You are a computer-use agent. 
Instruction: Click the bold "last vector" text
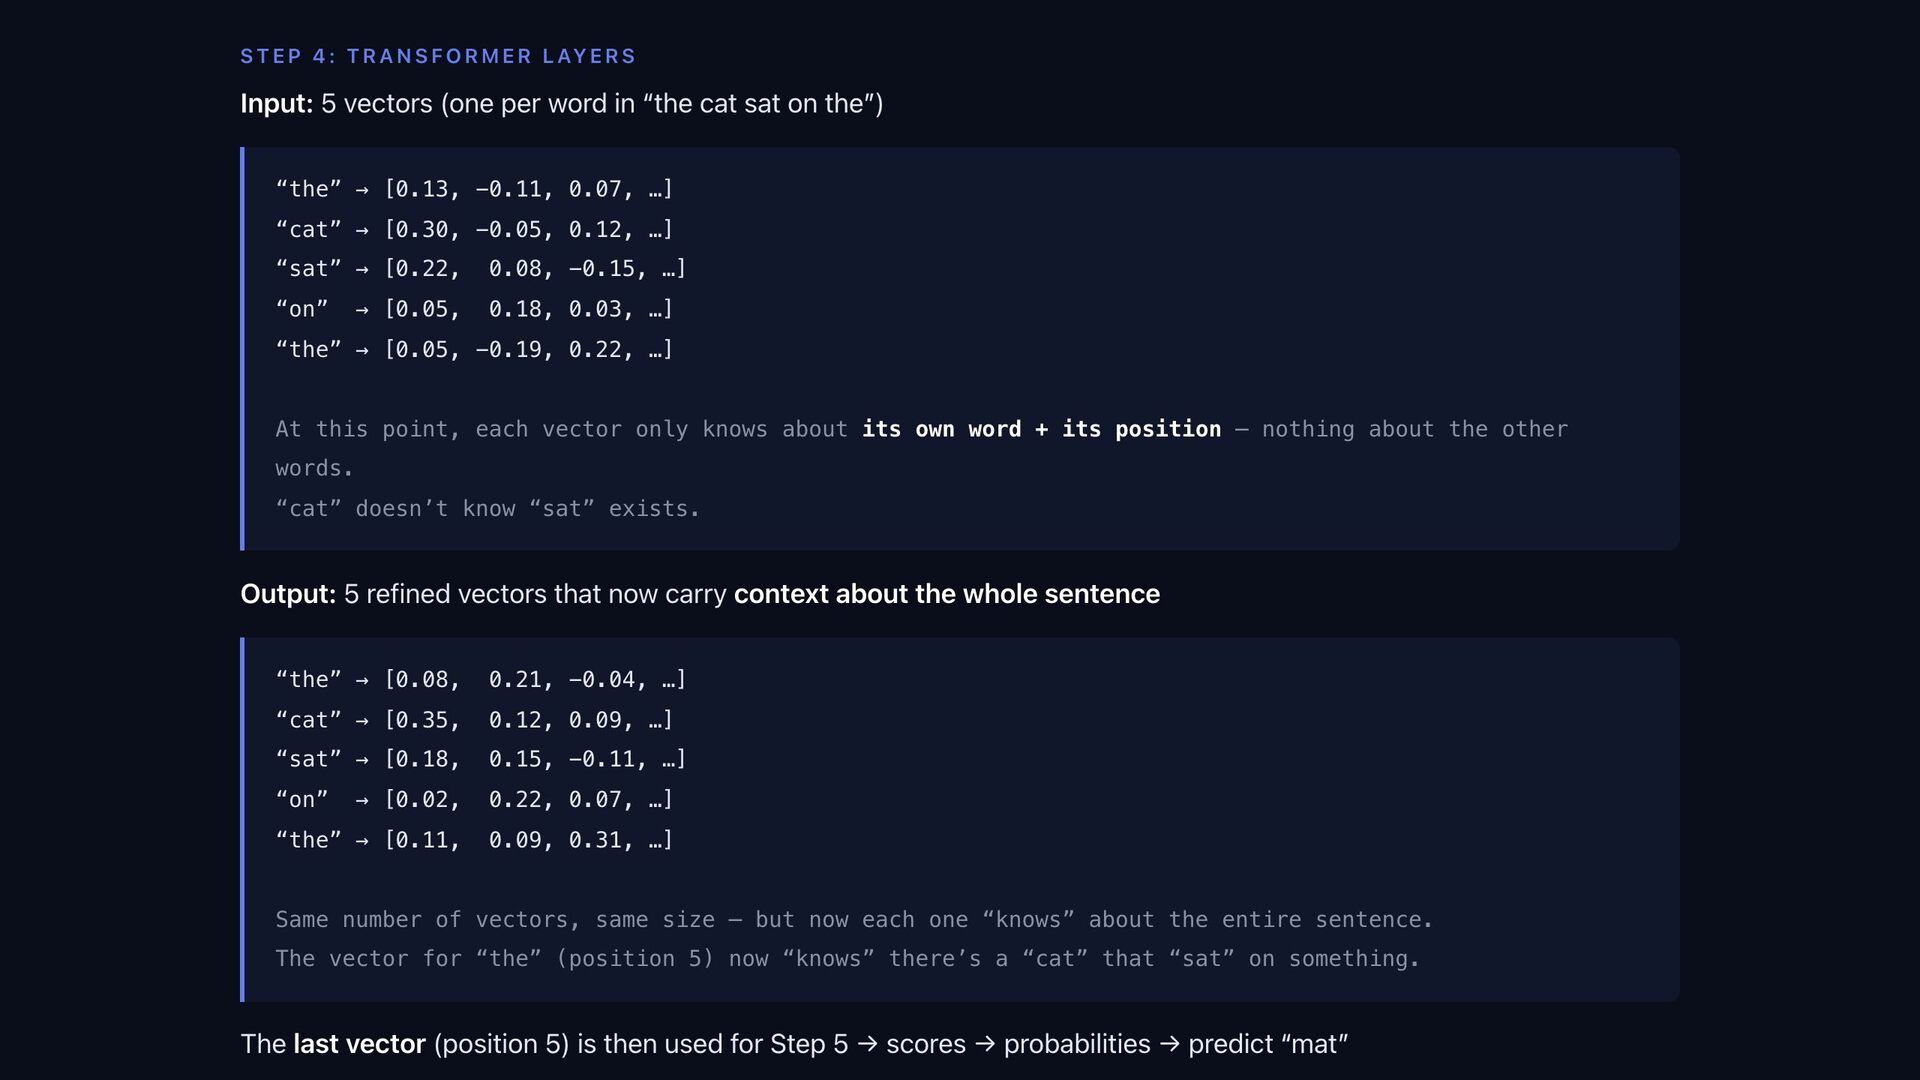(359, 1044)
